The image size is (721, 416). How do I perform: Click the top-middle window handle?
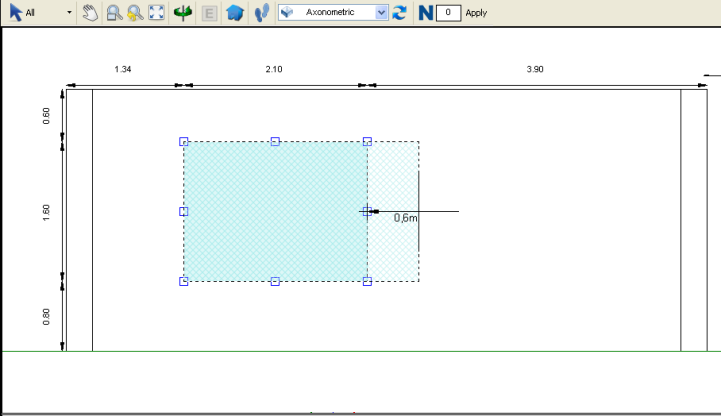(x=275, y=142)
